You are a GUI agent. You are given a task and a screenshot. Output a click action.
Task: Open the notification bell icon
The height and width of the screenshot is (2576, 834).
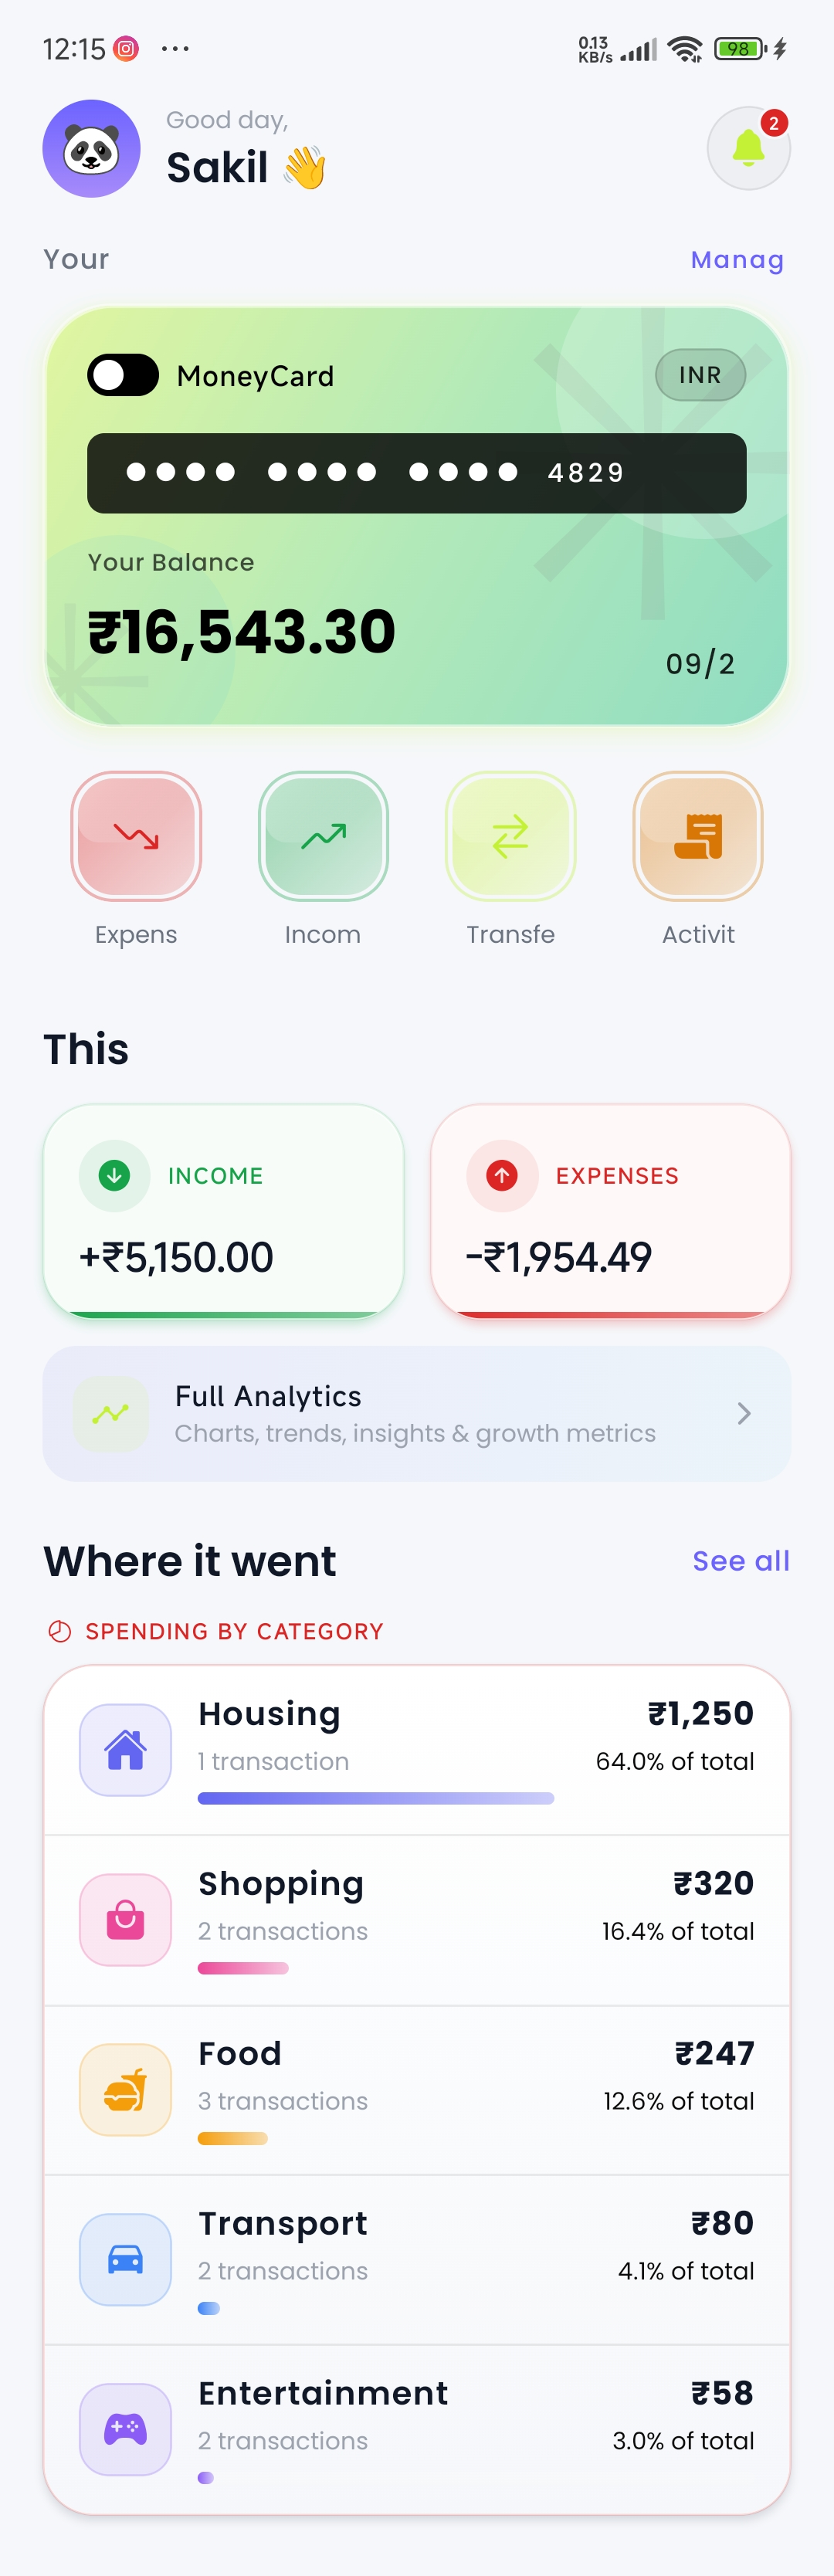pyautogui.click(x=748, y=148)
